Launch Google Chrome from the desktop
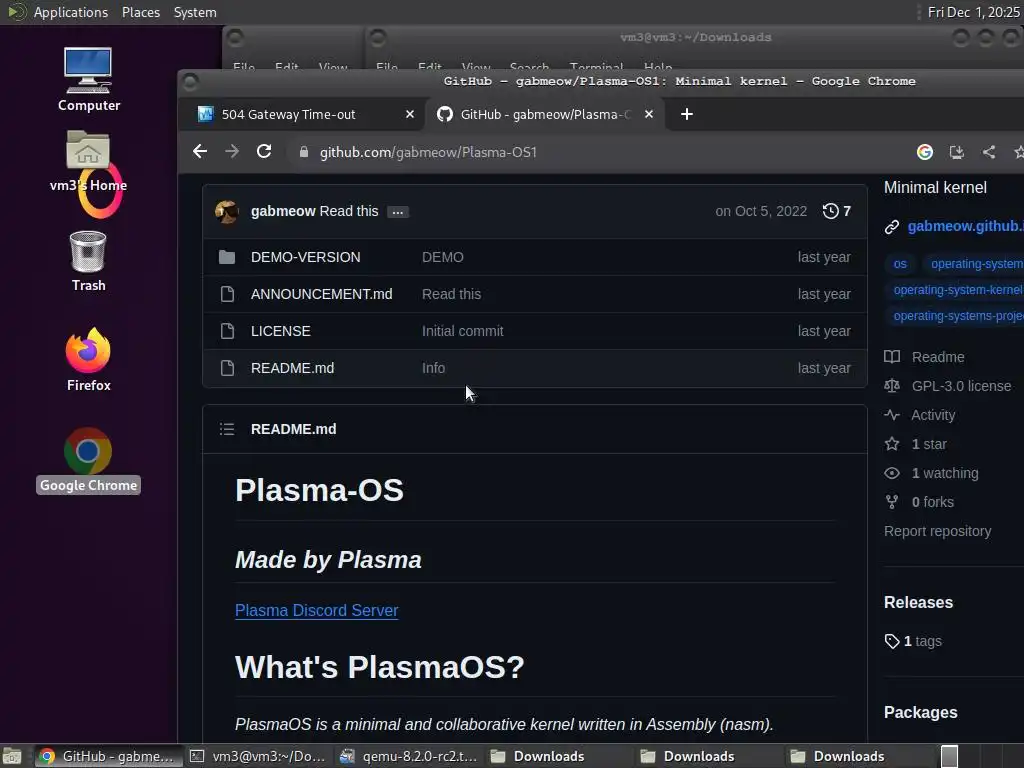 point(88,460)
